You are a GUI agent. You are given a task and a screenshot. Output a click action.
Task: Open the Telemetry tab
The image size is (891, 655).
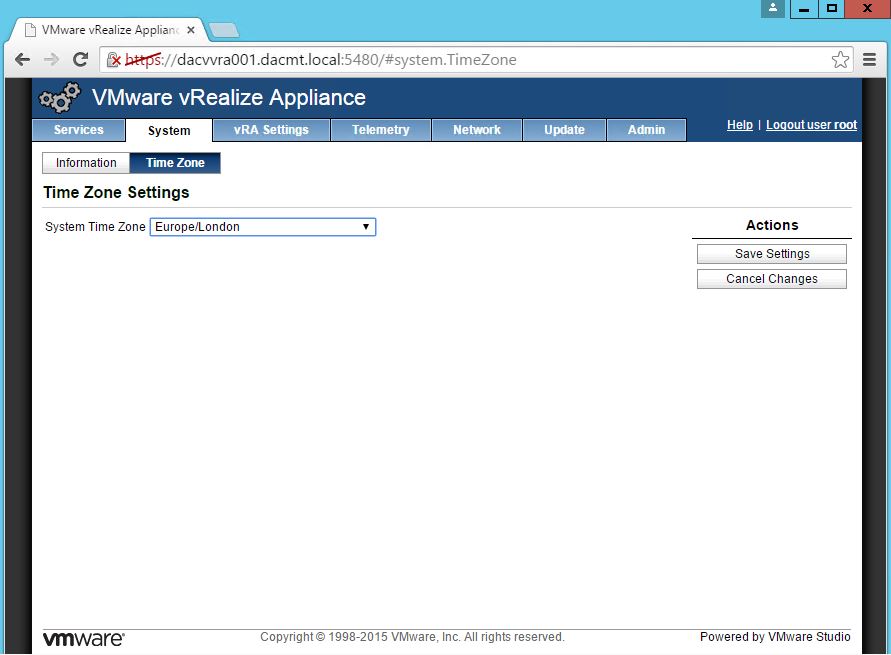point(381,130)
